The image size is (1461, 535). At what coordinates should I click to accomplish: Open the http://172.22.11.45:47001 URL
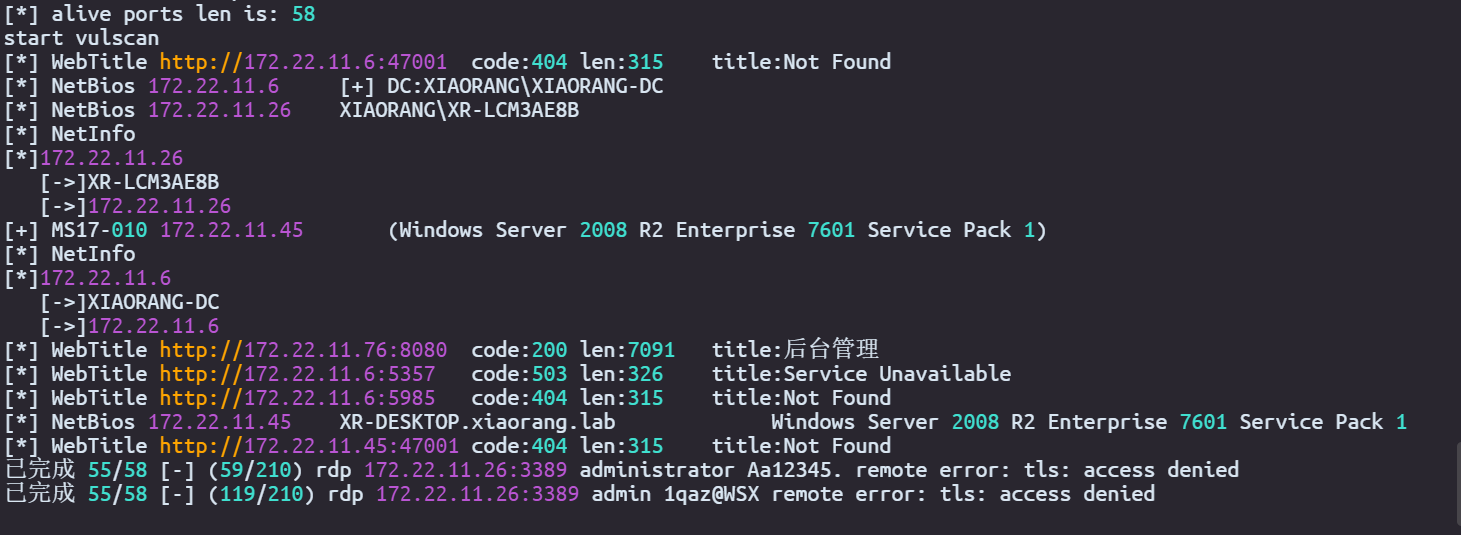309,446
